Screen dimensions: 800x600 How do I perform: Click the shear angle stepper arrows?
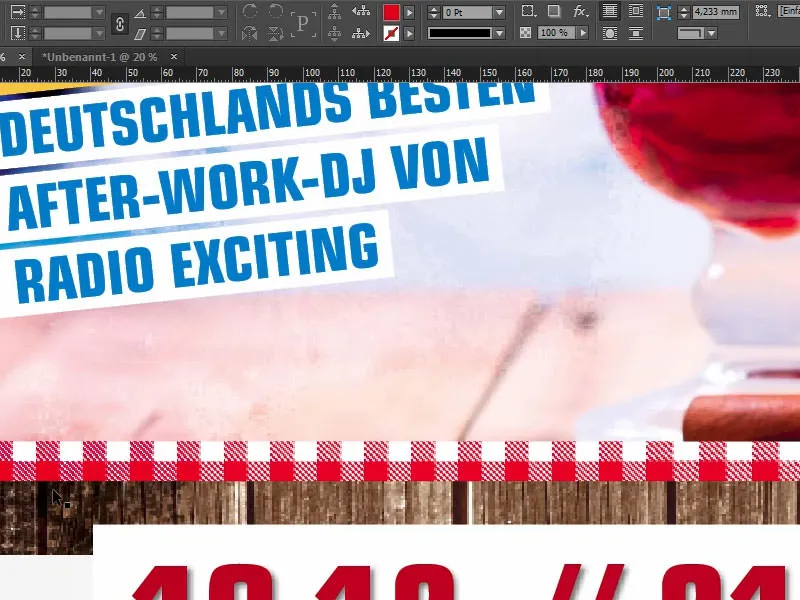click(x=157, y=34)
